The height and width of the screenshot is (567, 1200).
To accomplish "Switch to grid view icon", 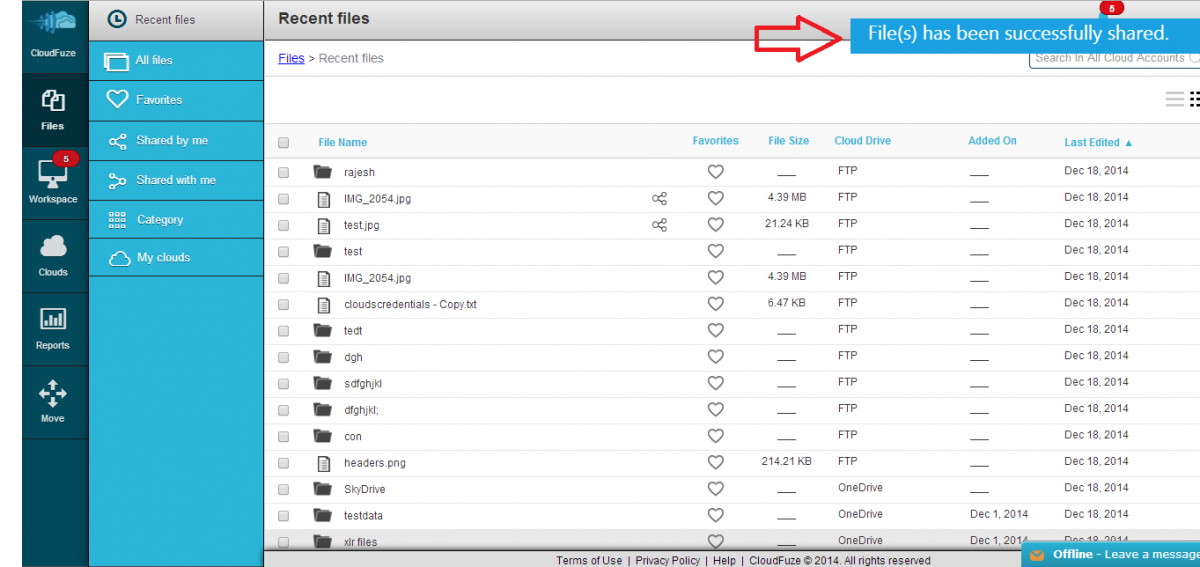I will (x=1194, y=99).
